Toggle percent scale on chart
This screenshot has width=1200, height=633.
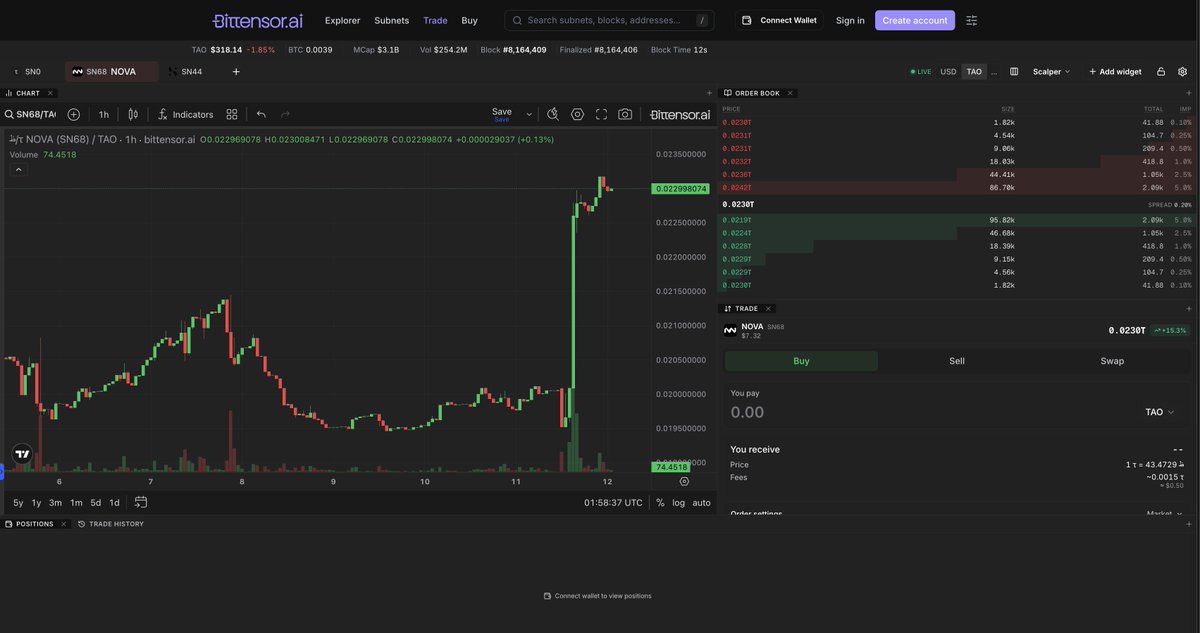[660, 502]
